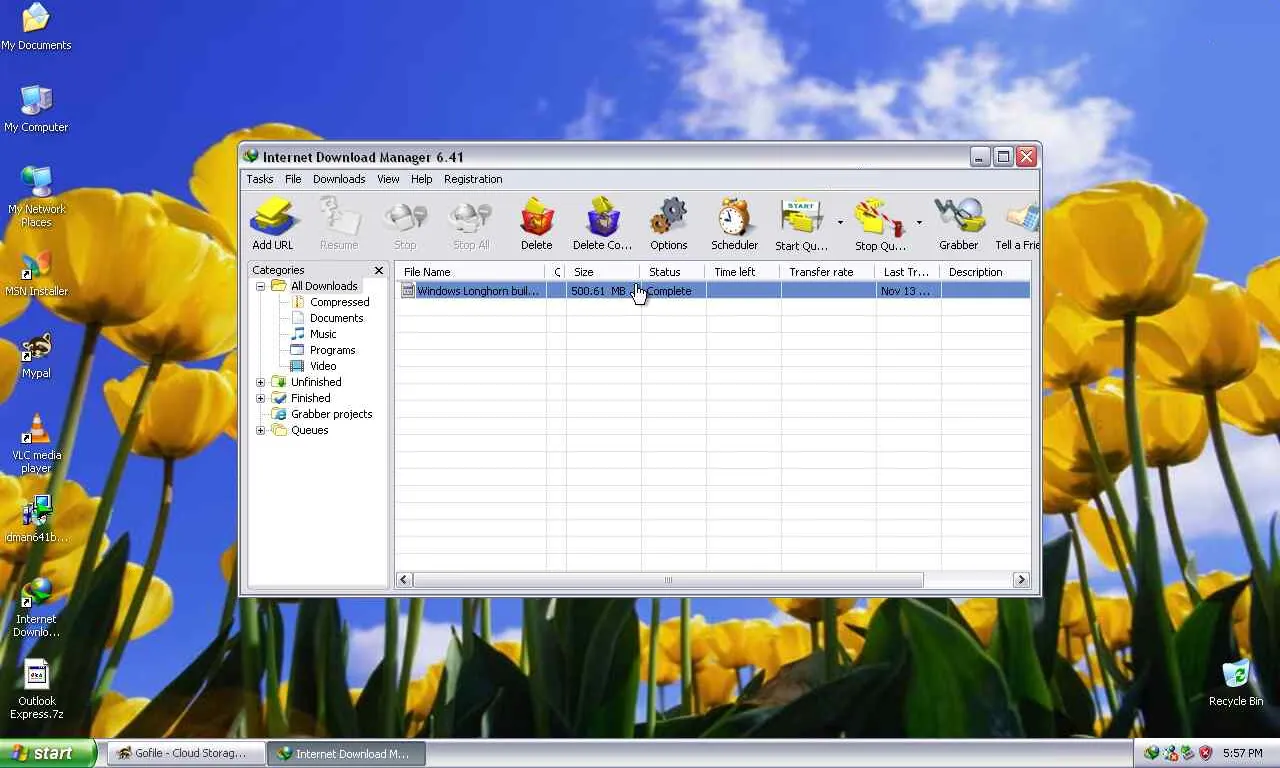1280x768 pixels.
Task: Open the File menu
Action: [x=293, y=179]
